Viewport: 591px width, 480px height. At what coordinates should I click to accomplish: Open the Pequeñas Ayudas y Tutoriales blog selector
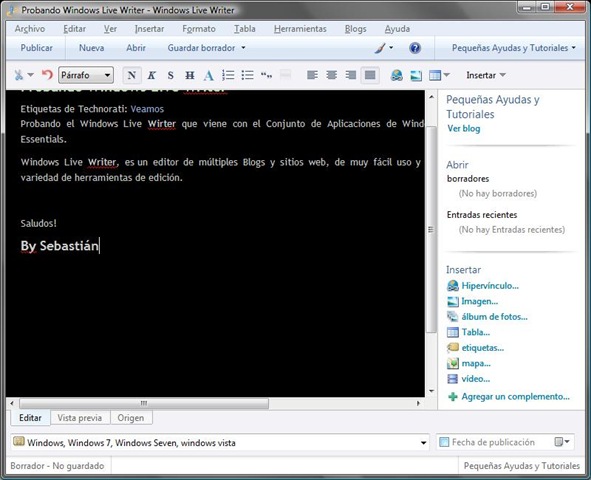pyautogui.click(x=514, y=48)
